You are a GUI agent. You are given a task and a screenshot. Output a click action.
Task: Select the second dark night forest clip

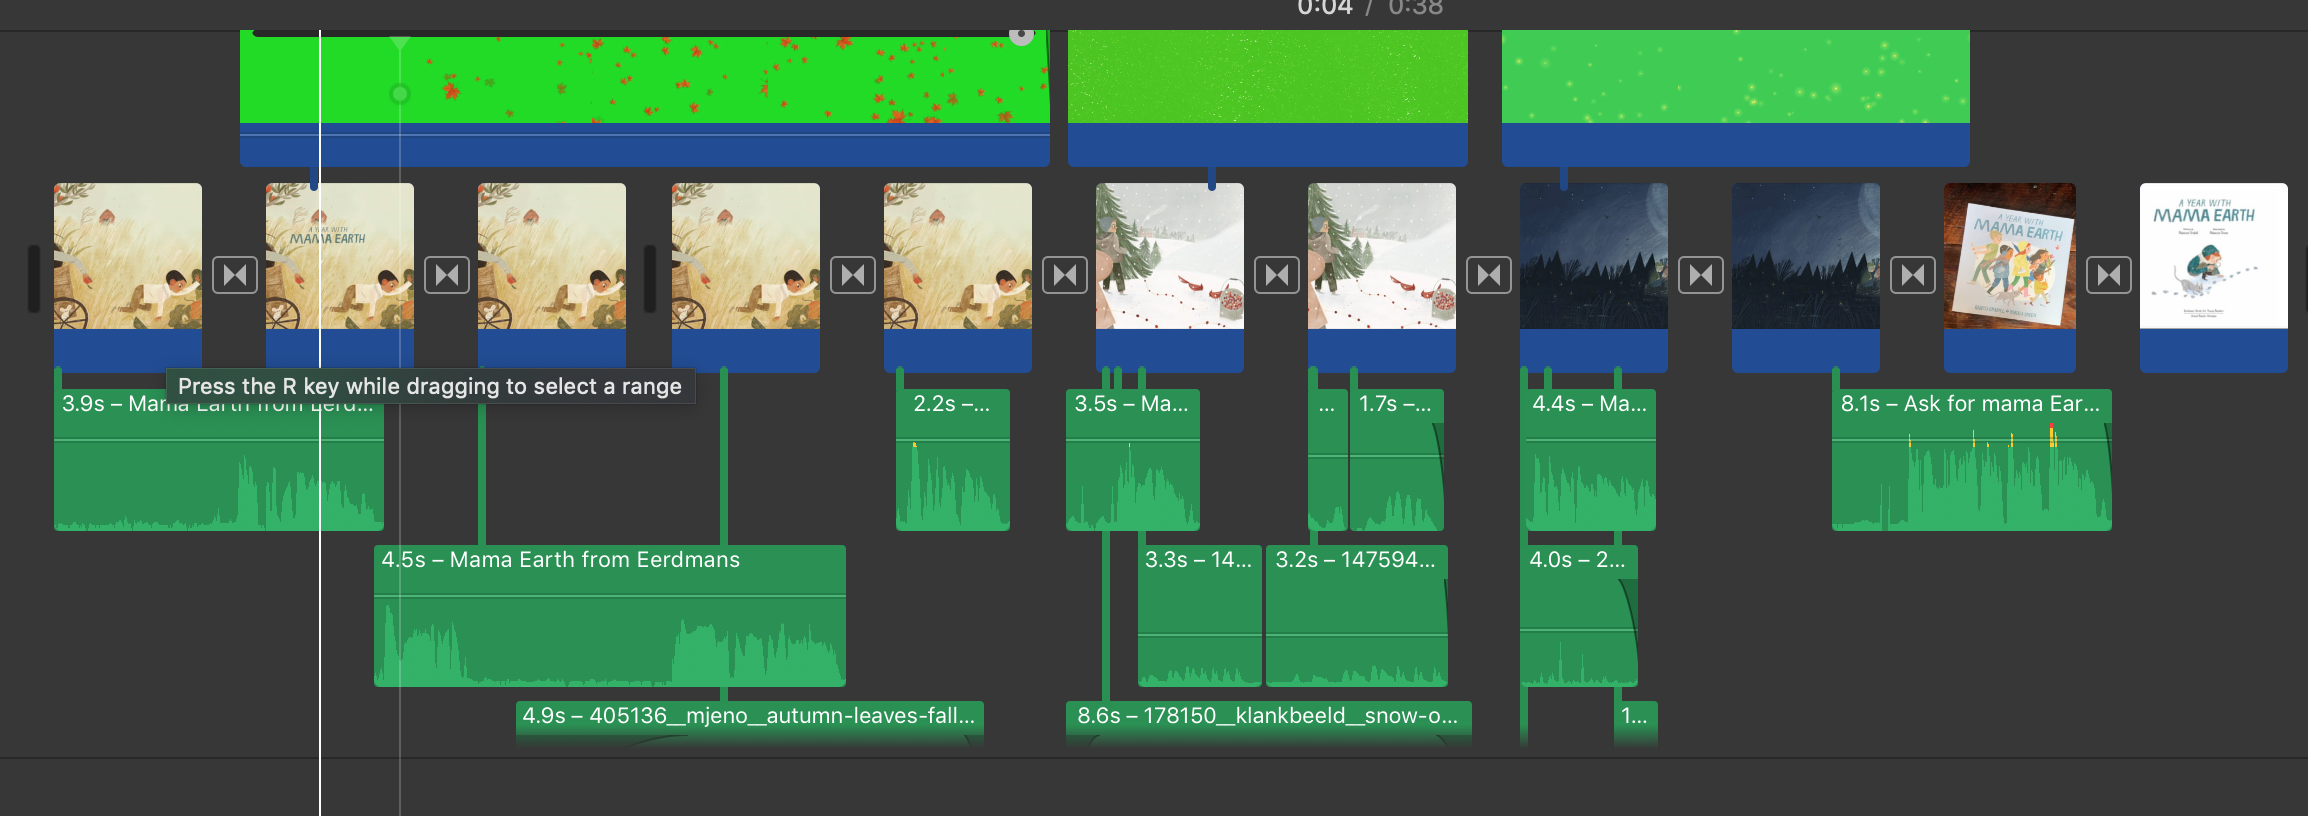coord(1806,277)
